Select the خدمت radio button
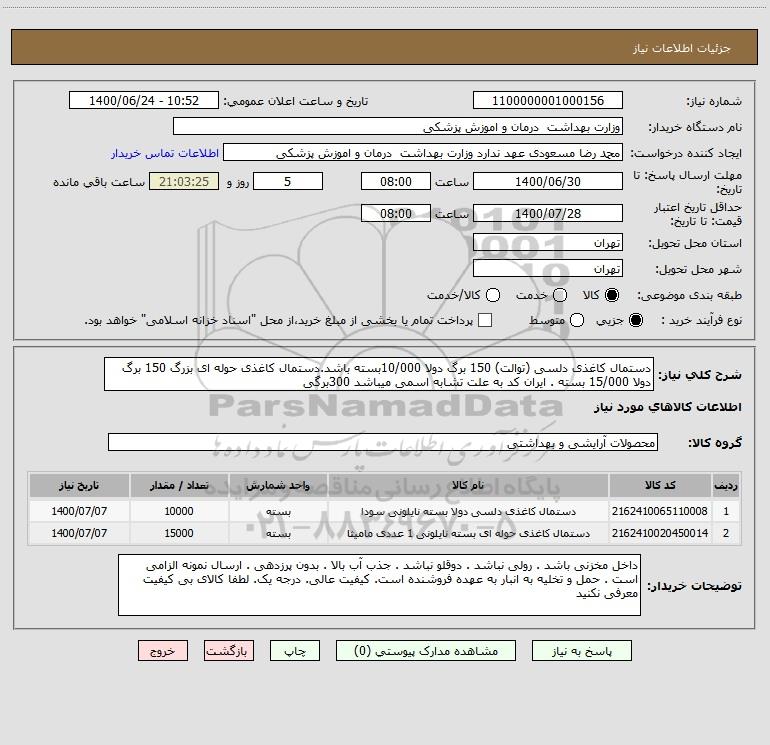This screenshot has height=745, width=770. coord(560,295)
